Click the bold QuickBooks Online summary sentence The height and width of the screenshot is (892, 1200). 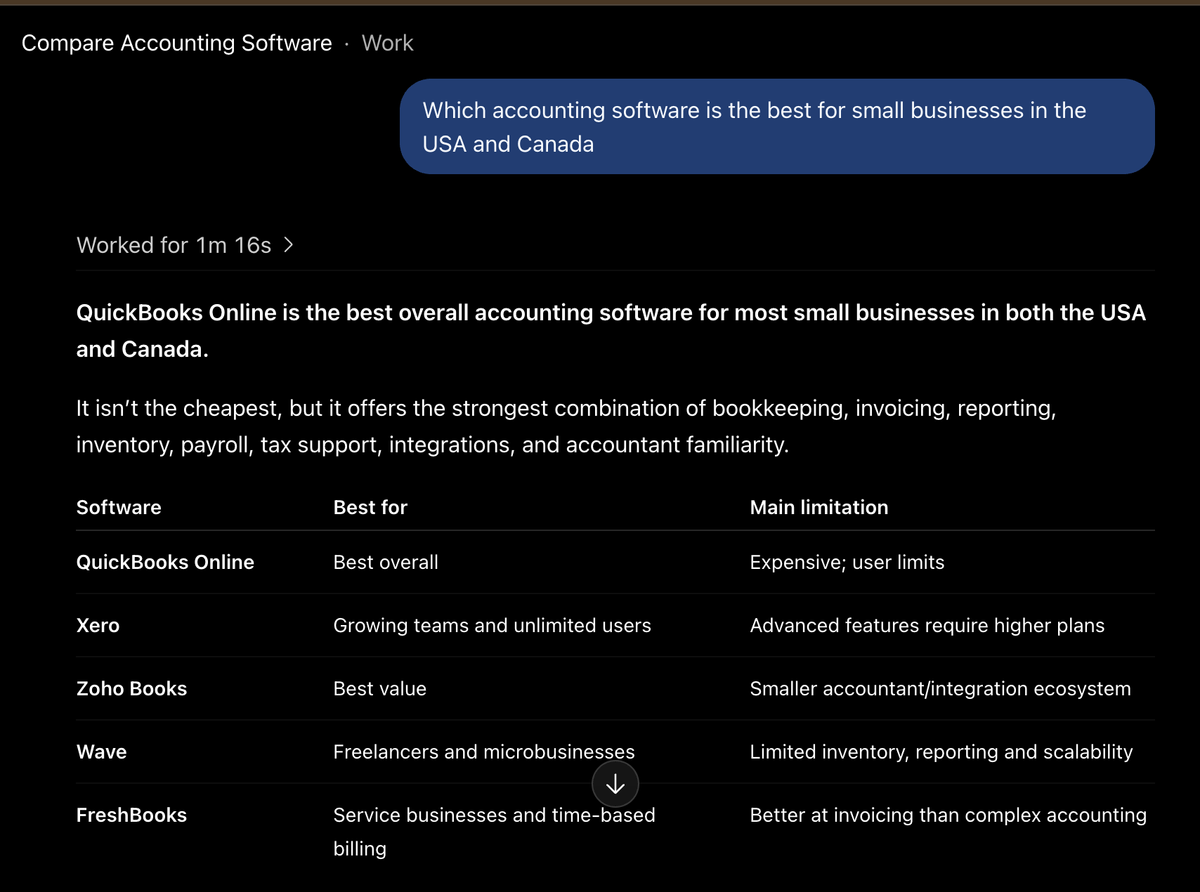pyautogui.click(x=611, y=331)
